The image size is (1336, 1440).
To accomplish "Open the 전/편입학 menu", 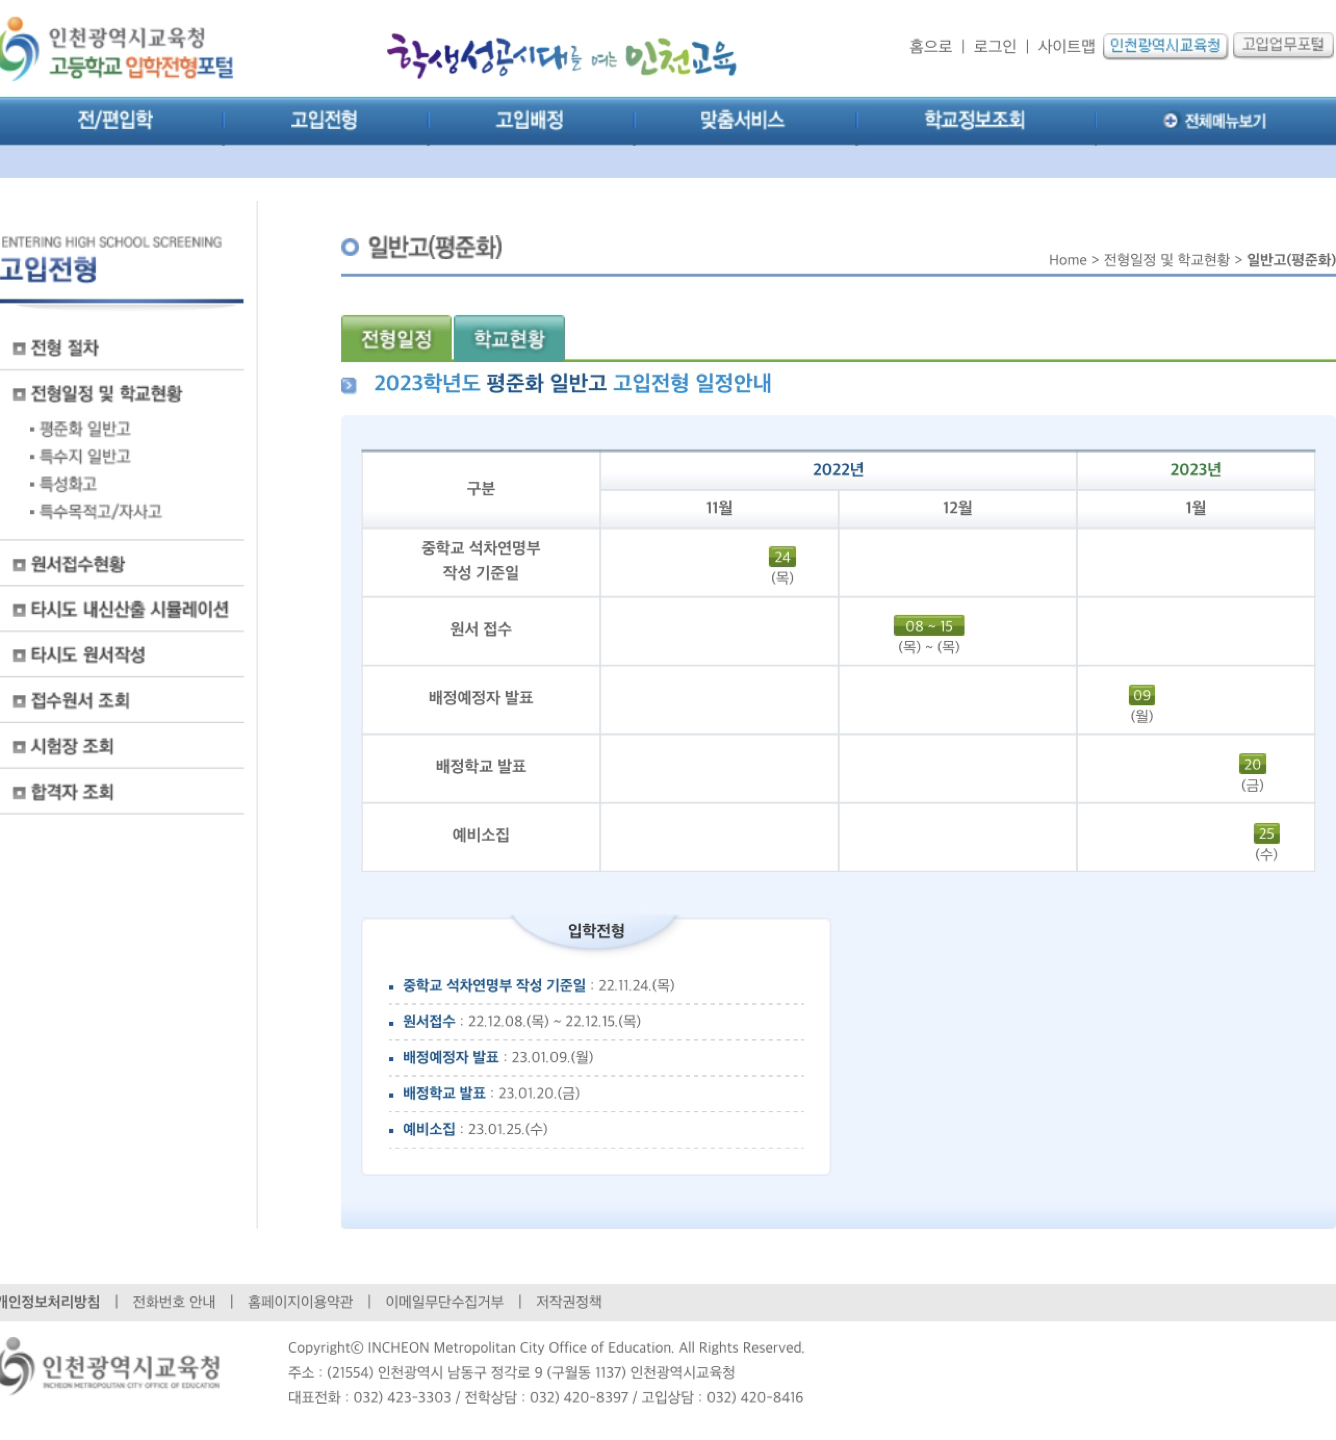I will pos(115,120).
